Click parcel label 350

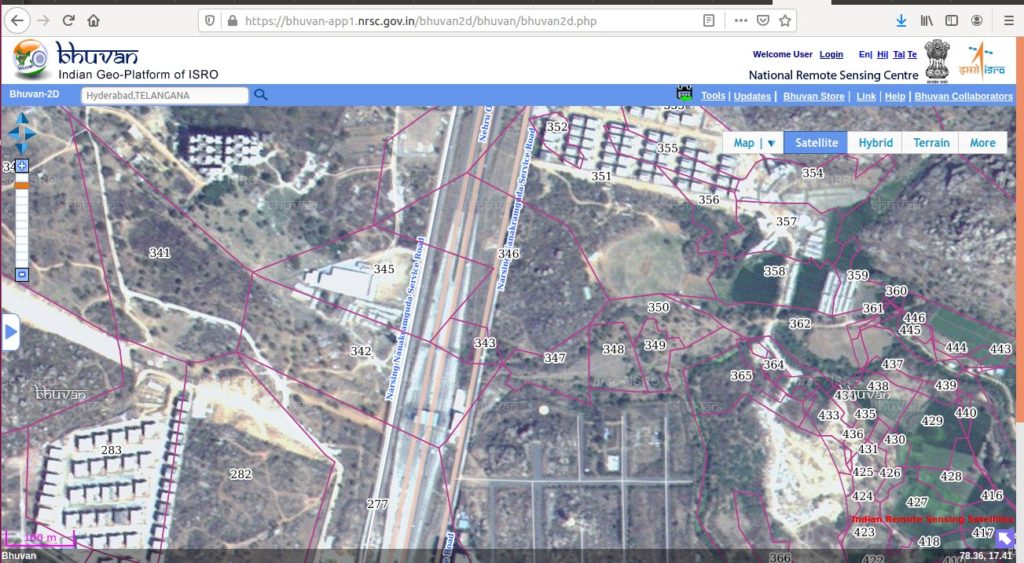(658, 307)
